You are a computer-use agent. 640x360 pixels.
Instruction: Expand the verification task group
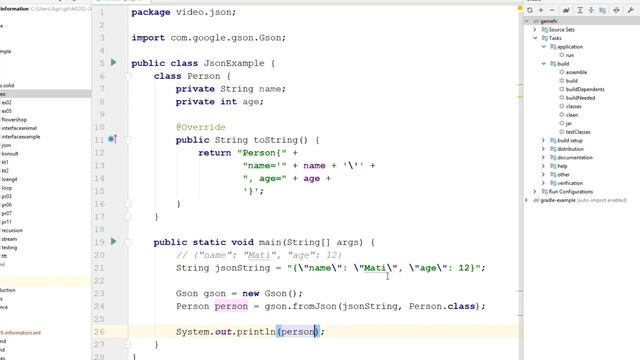pos(544,183)
